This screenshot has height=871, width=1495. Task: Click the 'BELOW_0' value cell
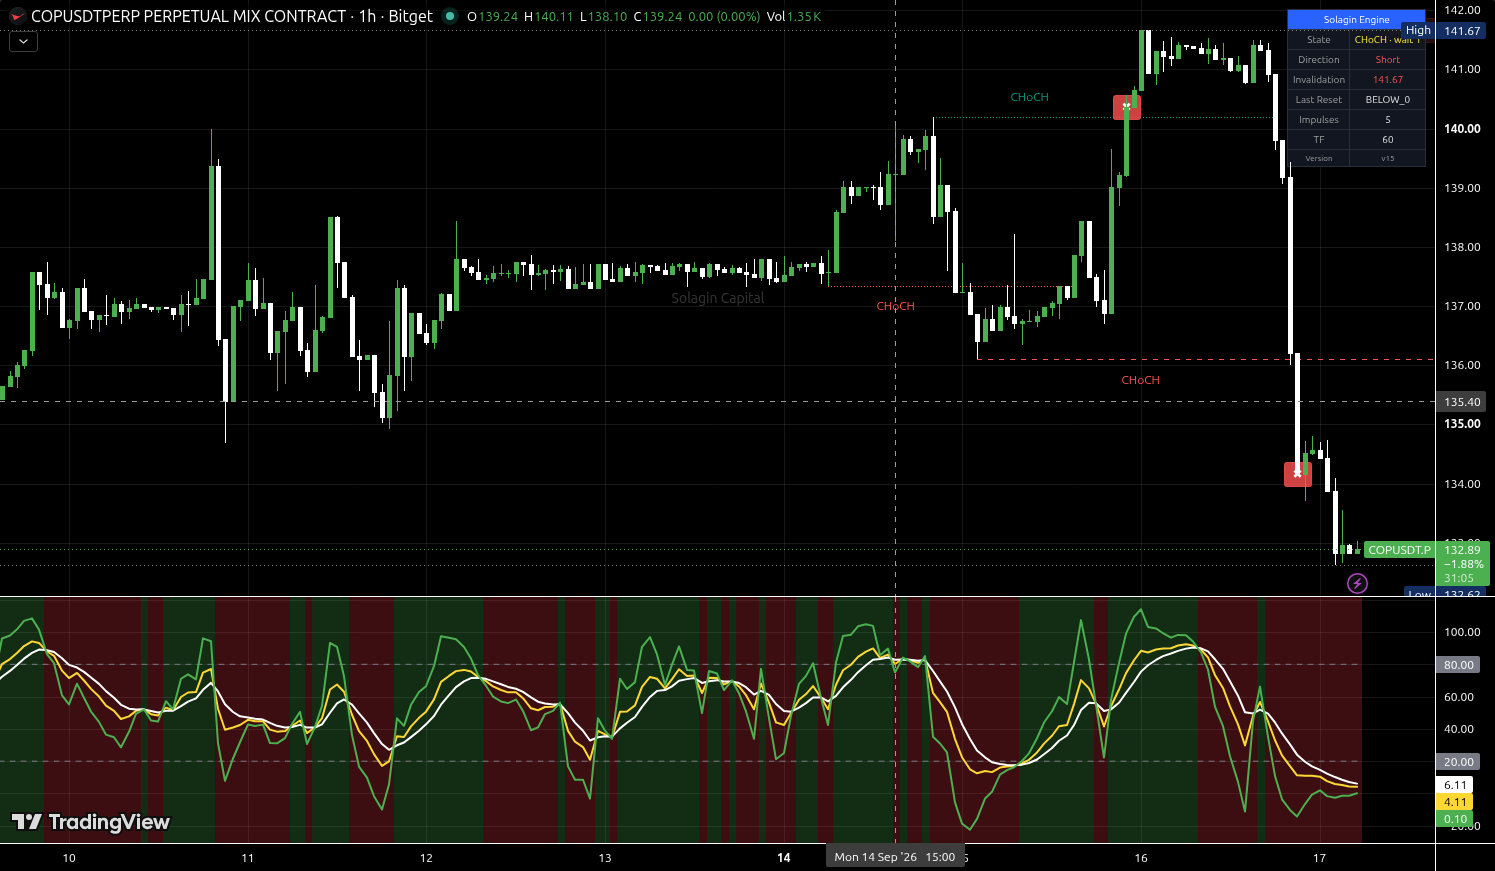pos(1387,100)
